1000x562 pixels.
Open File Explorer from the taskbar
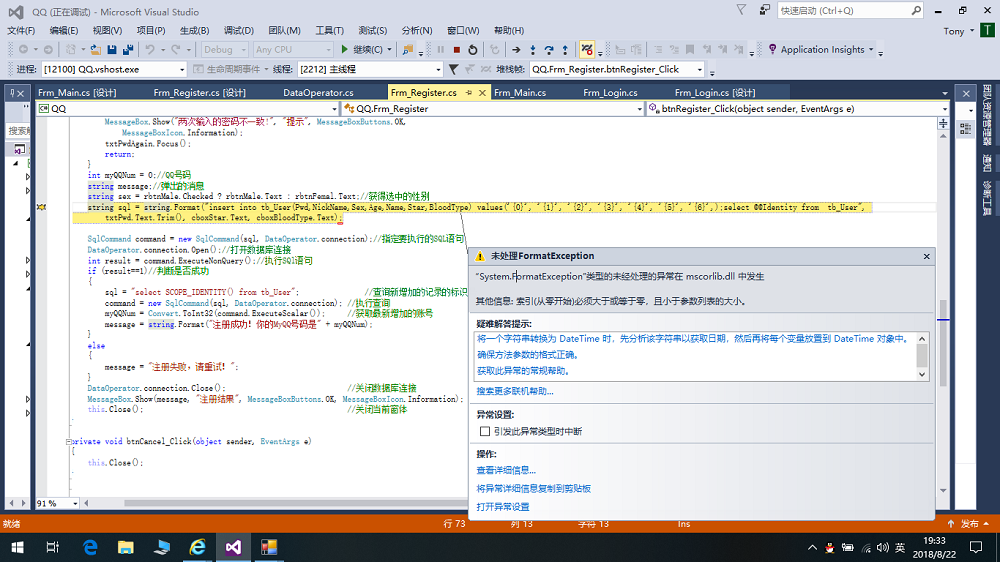(x=126, y=547)
